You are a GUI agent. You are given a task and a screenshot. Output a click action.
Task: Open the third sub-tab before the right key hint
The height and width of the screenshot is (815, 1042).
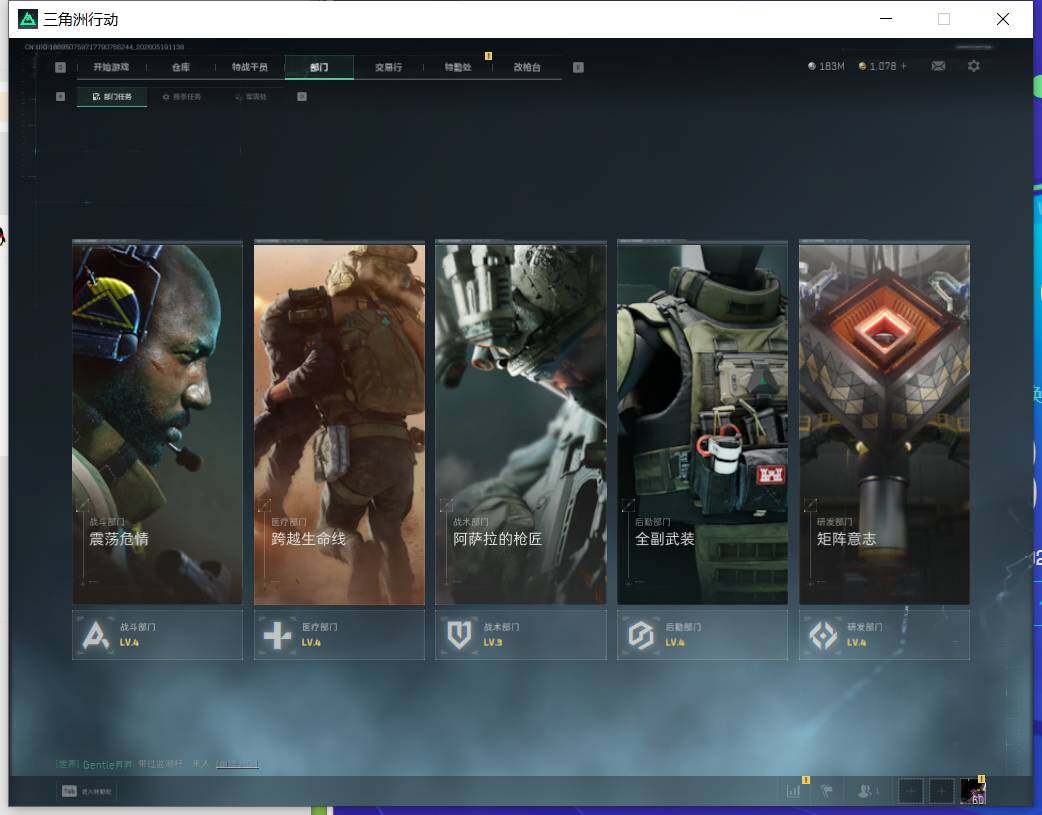tap(251, 96)
